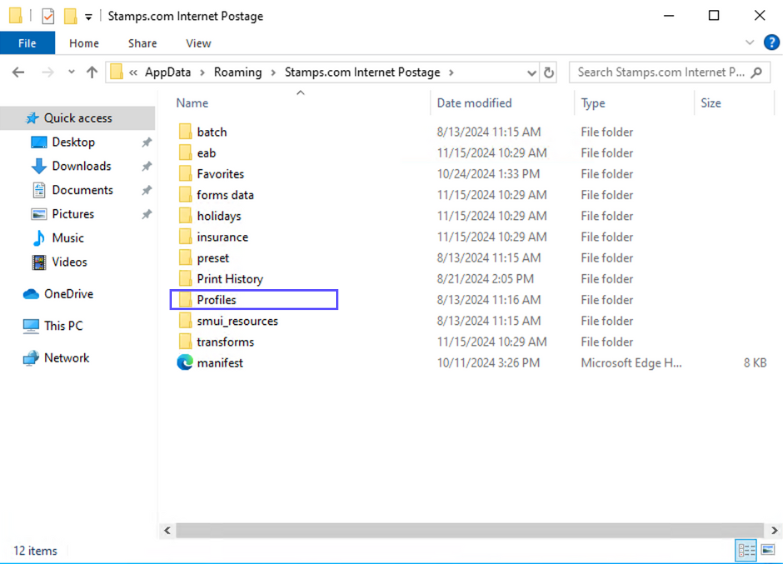This screenshot has height=564, width=783.
Task: Click the Favorites folder icon
Action: (x=185, y=174)
